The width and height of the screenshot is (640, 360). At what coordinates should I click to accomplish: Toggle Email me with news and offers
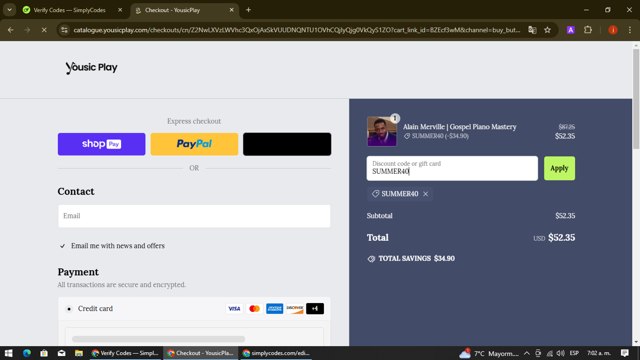pyautogui.click(x=62, y=246)
